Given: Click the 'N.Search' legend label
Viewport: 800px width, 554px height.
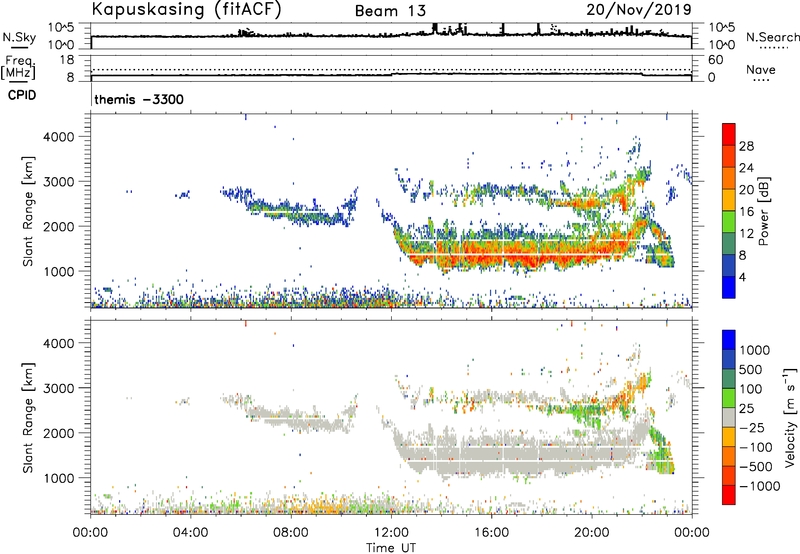Looking at the screenshot, I should (772, 37).
